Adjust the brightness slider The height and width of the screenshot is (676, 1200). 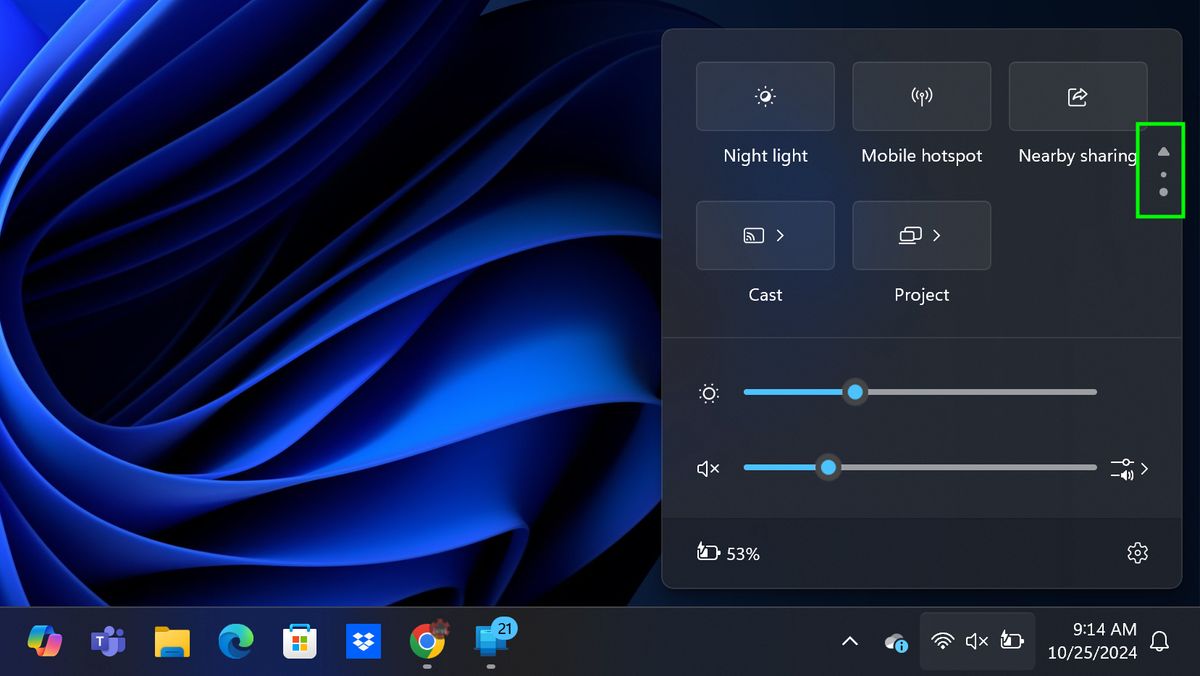click(x=855, y=391)
